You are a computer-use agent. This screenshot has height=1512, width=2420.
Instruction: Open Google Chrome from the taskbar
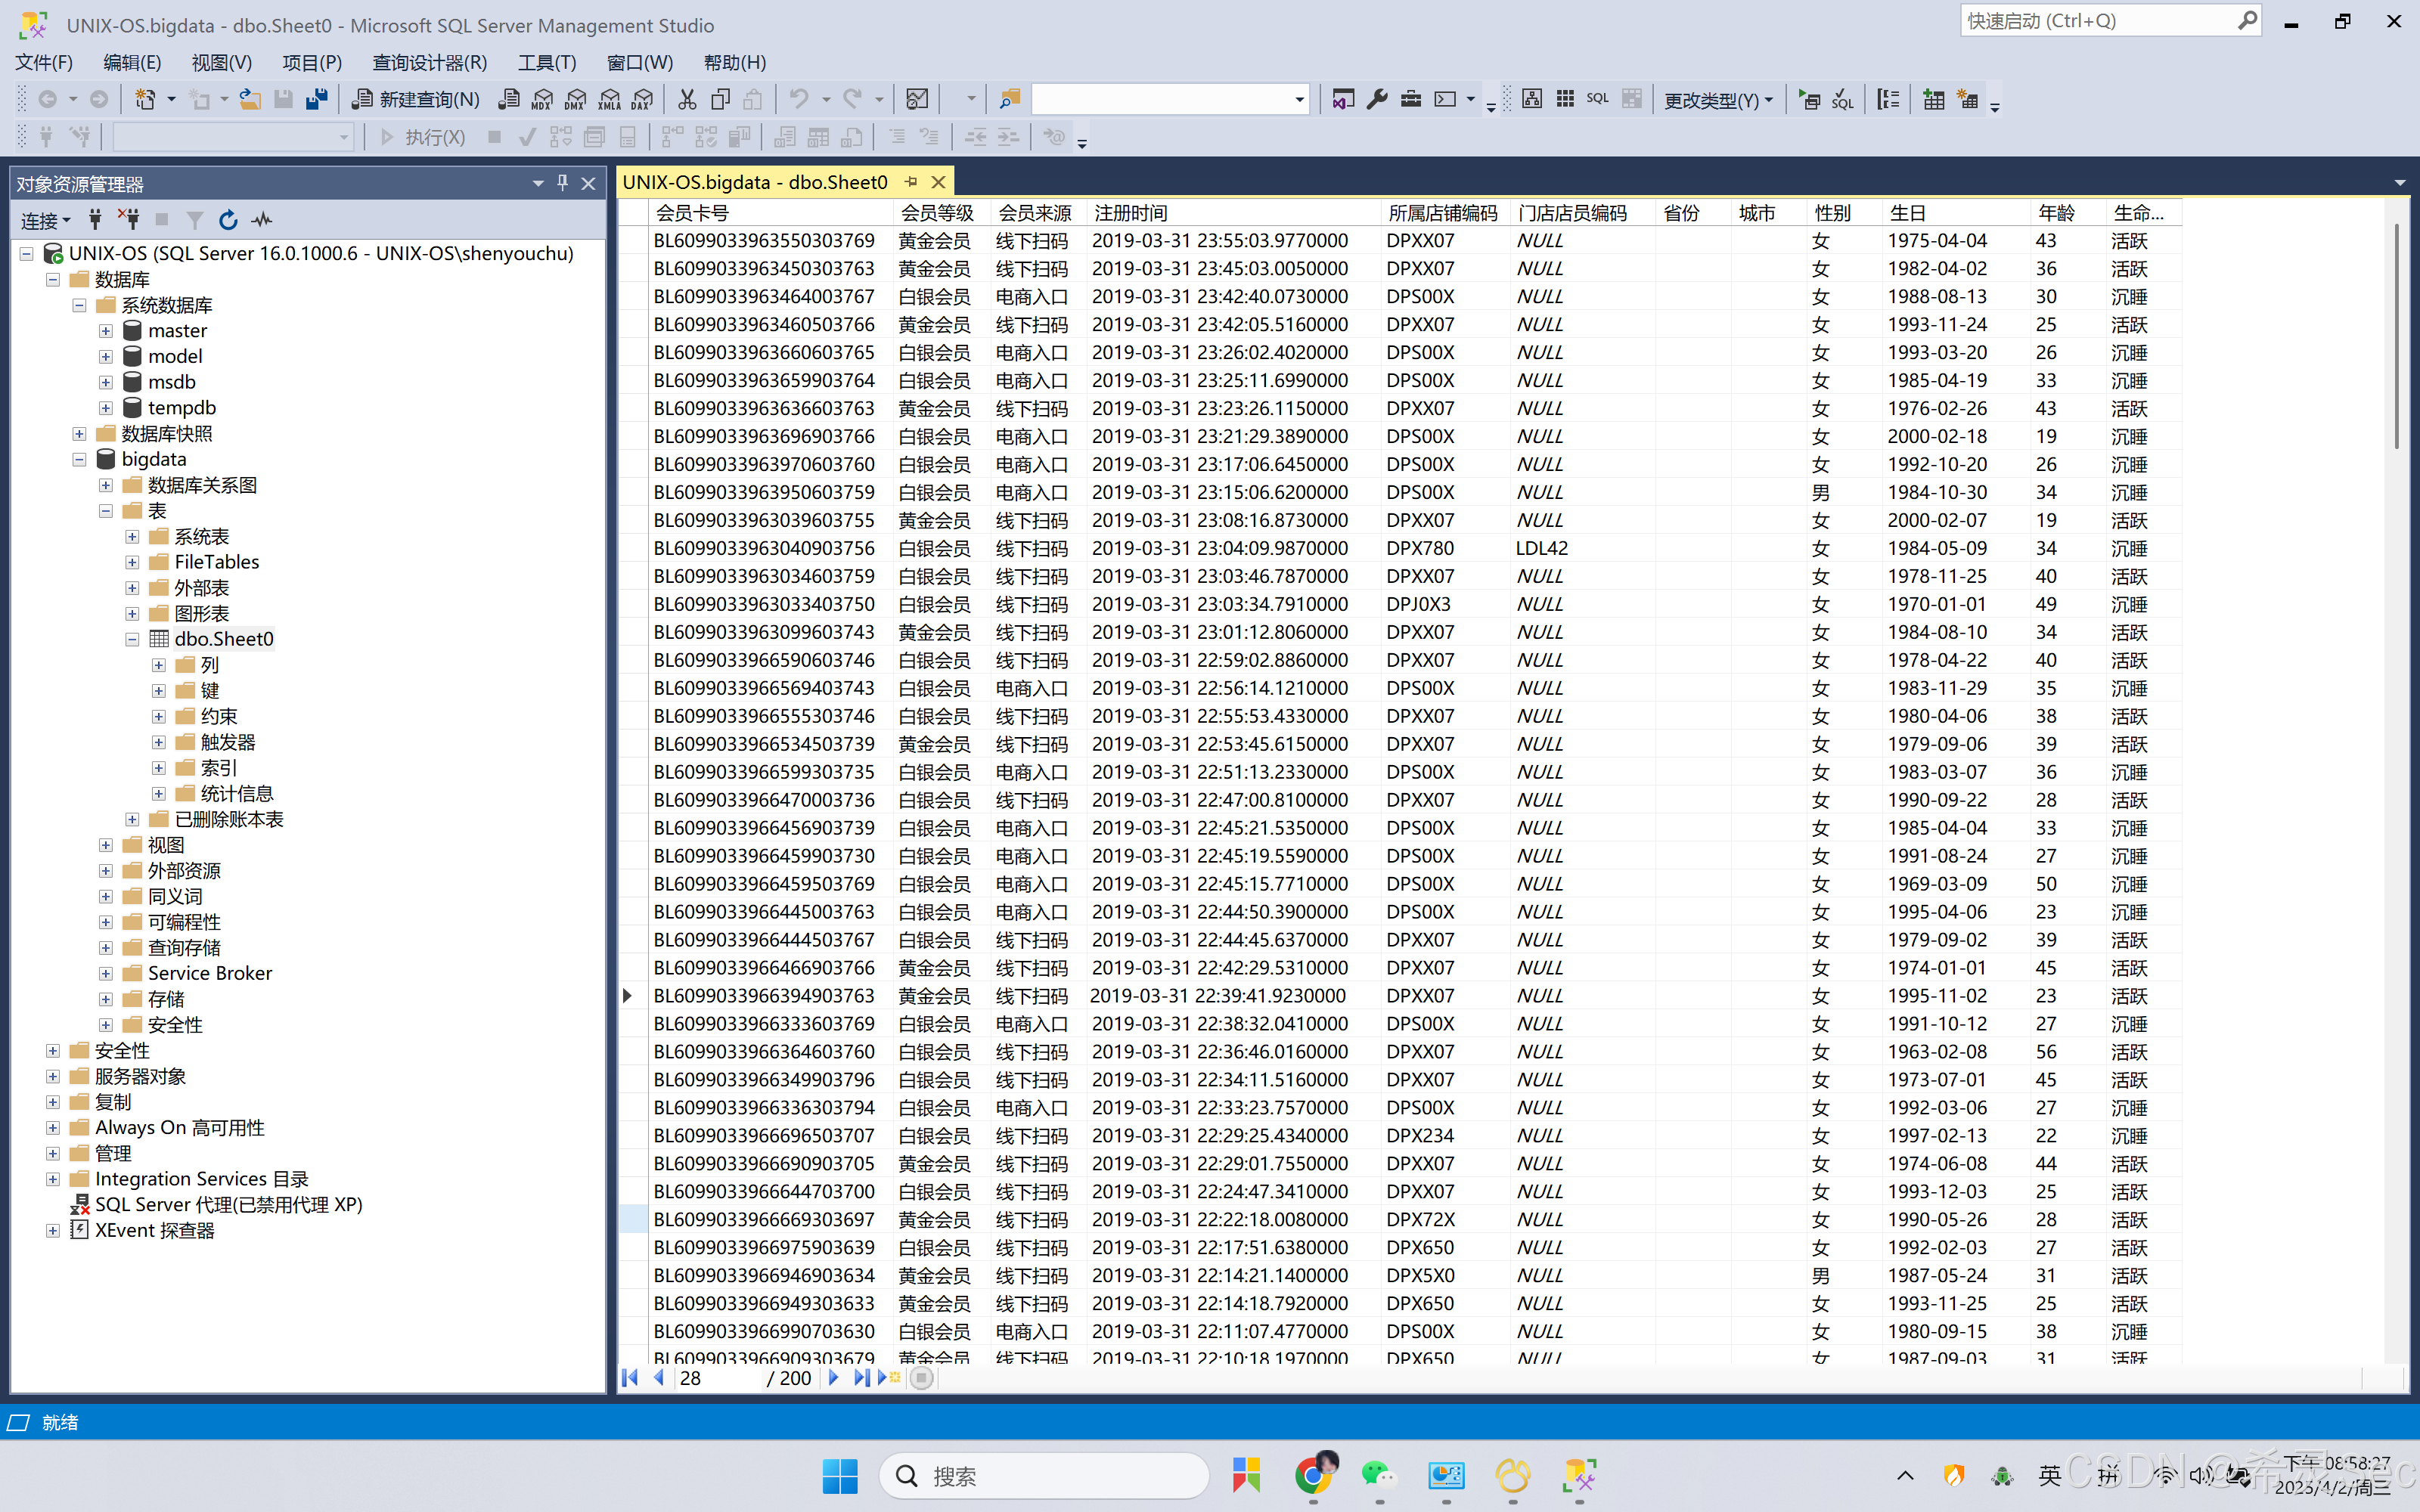1313,1476
